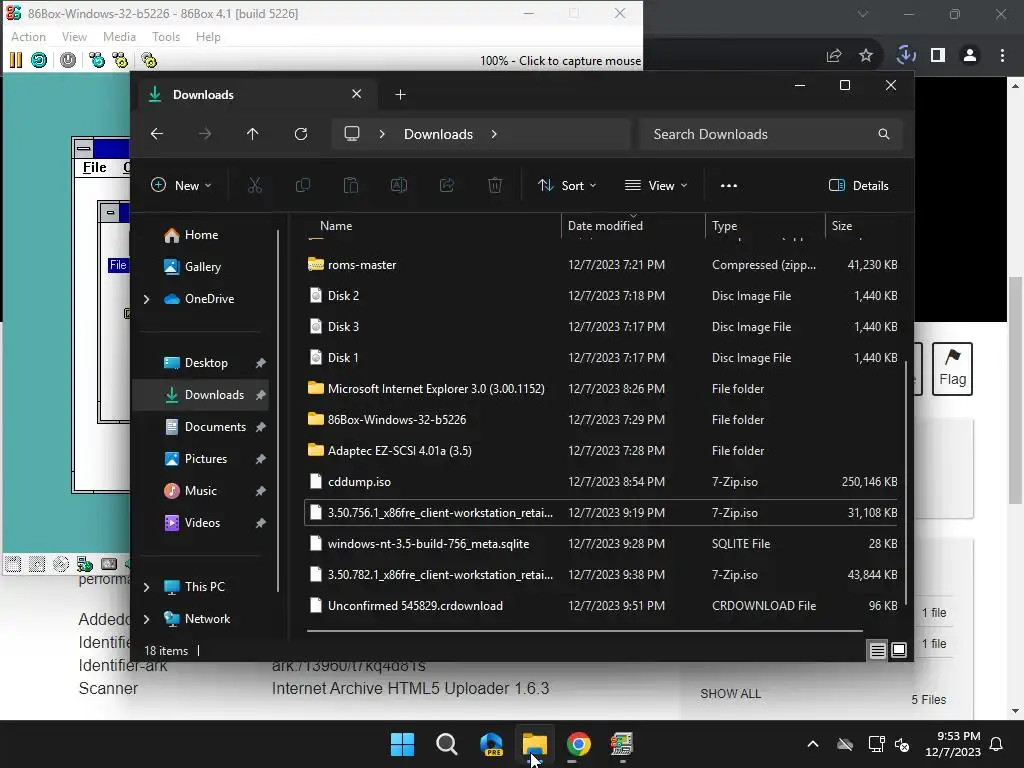Viewport: 1024px width, 768px height.
Task: Open 86Box settings gear icon
Action: click(x=149, y=61)
